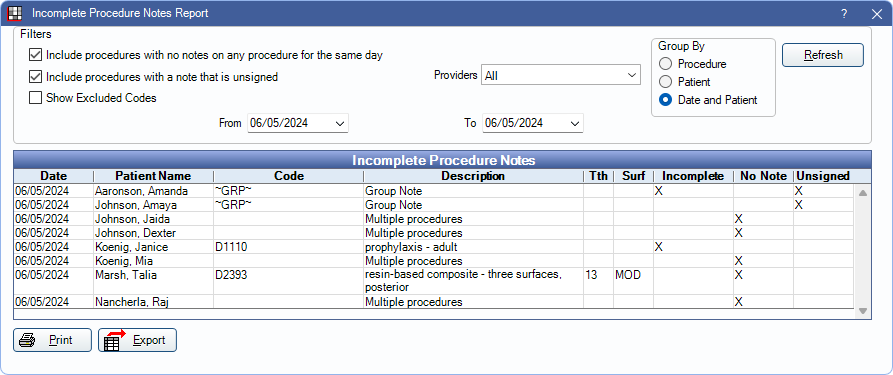Click the printer icon on Print button
The width and height of the screenshot is (893, 375).
27,340
